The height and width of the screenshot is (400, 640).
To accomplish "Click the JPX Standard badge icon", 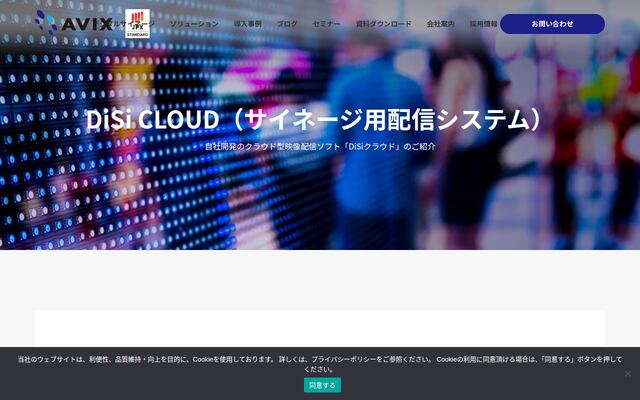I will pos(137,24).
